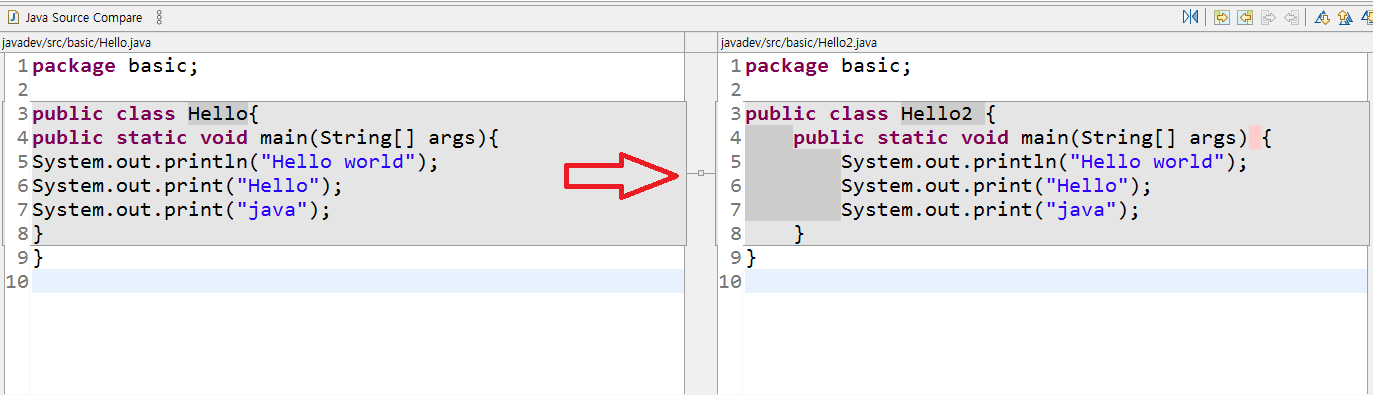Swap the left and right compare views

point(1190,17)
